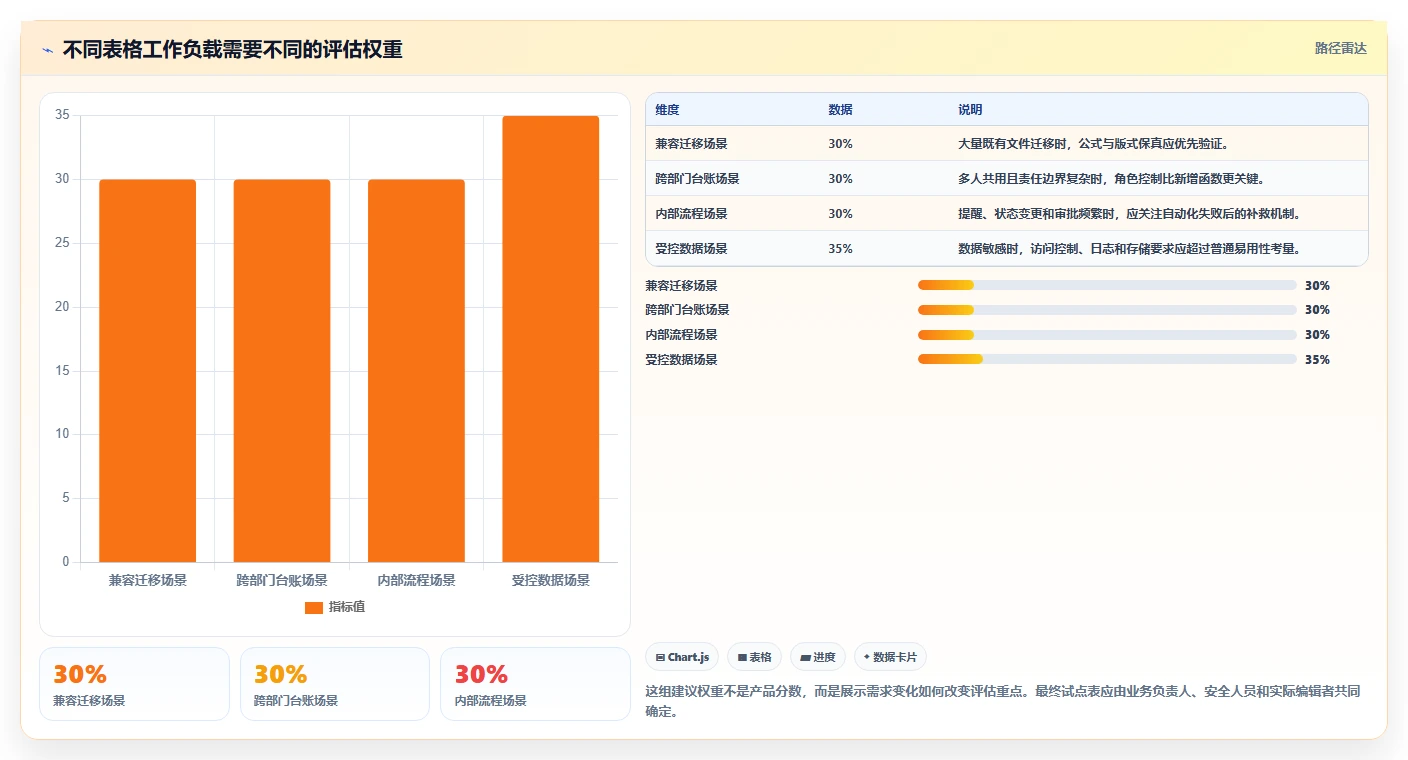1408x760 pixels.
Task: Click the icon inside 进度 chip
Action: (x=805, y=658)
